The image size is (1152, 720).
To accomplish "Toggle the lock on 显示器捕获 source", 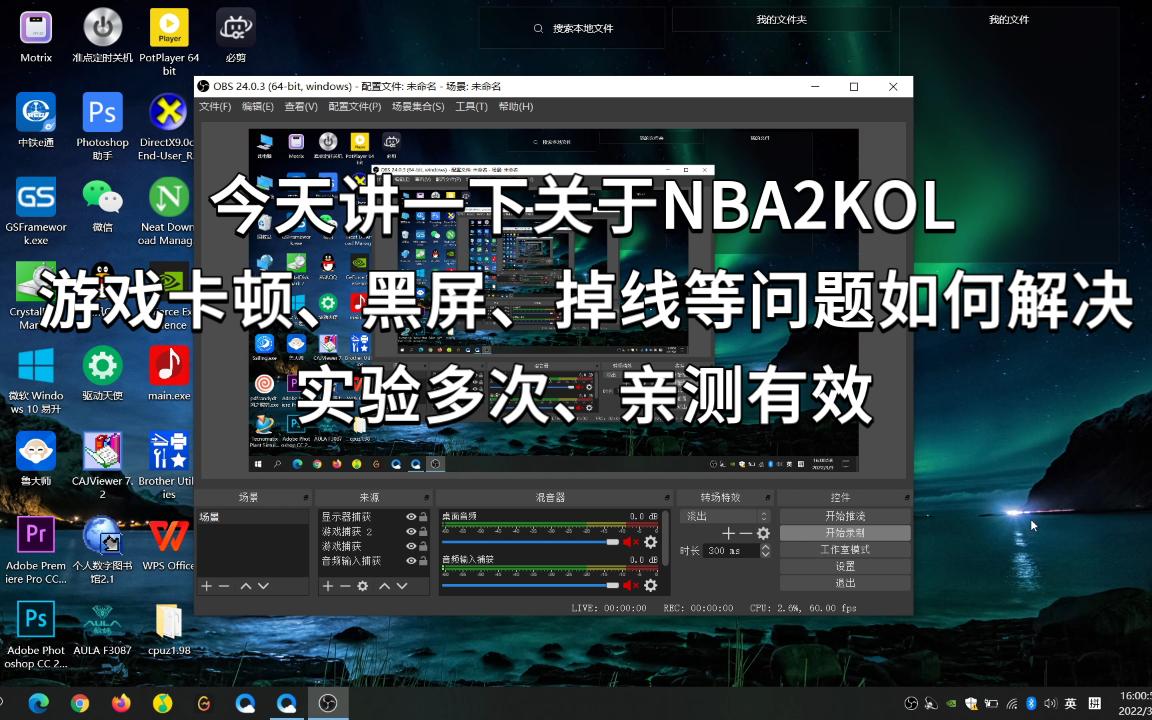I will point(423,517).
